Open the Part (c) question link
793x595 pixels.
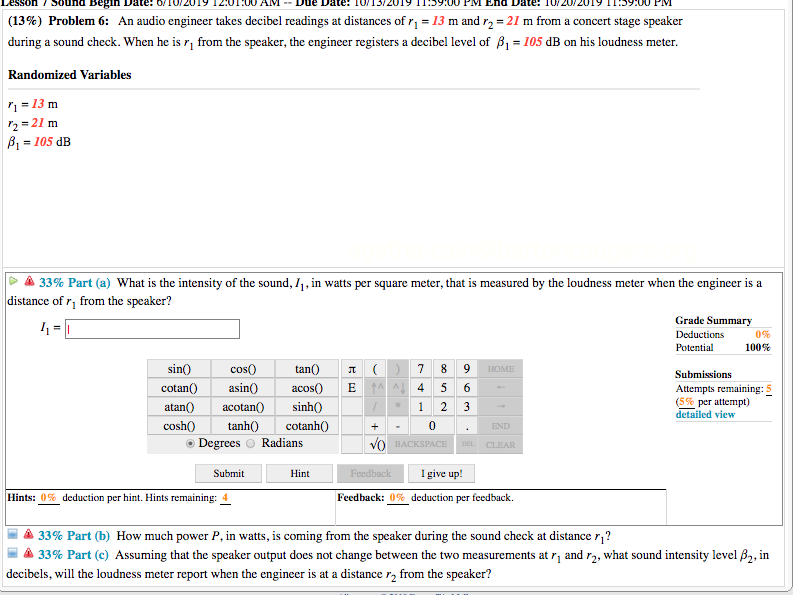pos(73,555)
